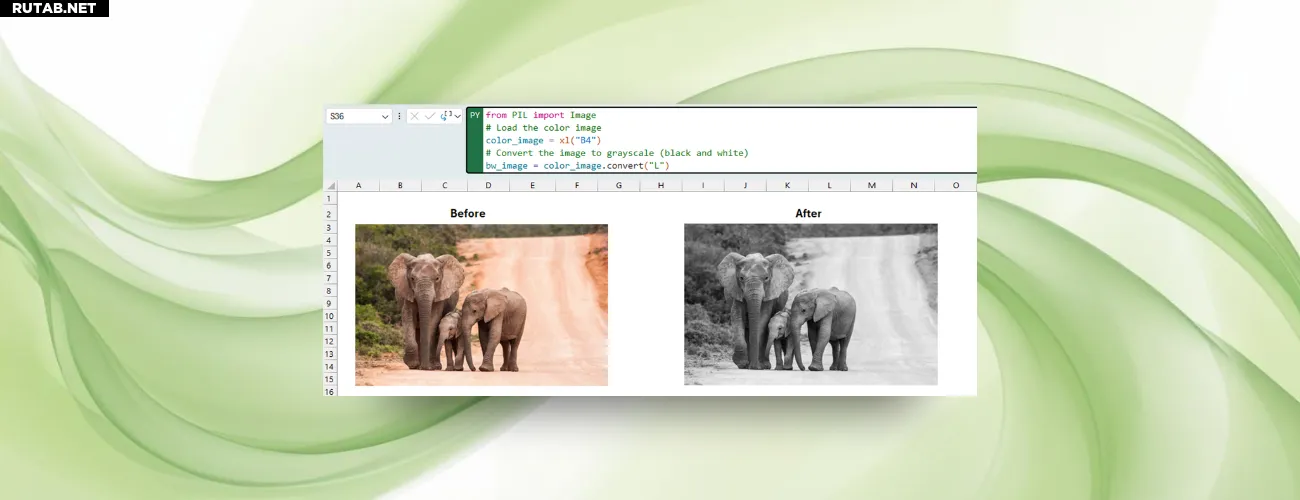Select the grayscale elephant picture
This screenshot has width=1300, height=500.
[x=811, y=305]
